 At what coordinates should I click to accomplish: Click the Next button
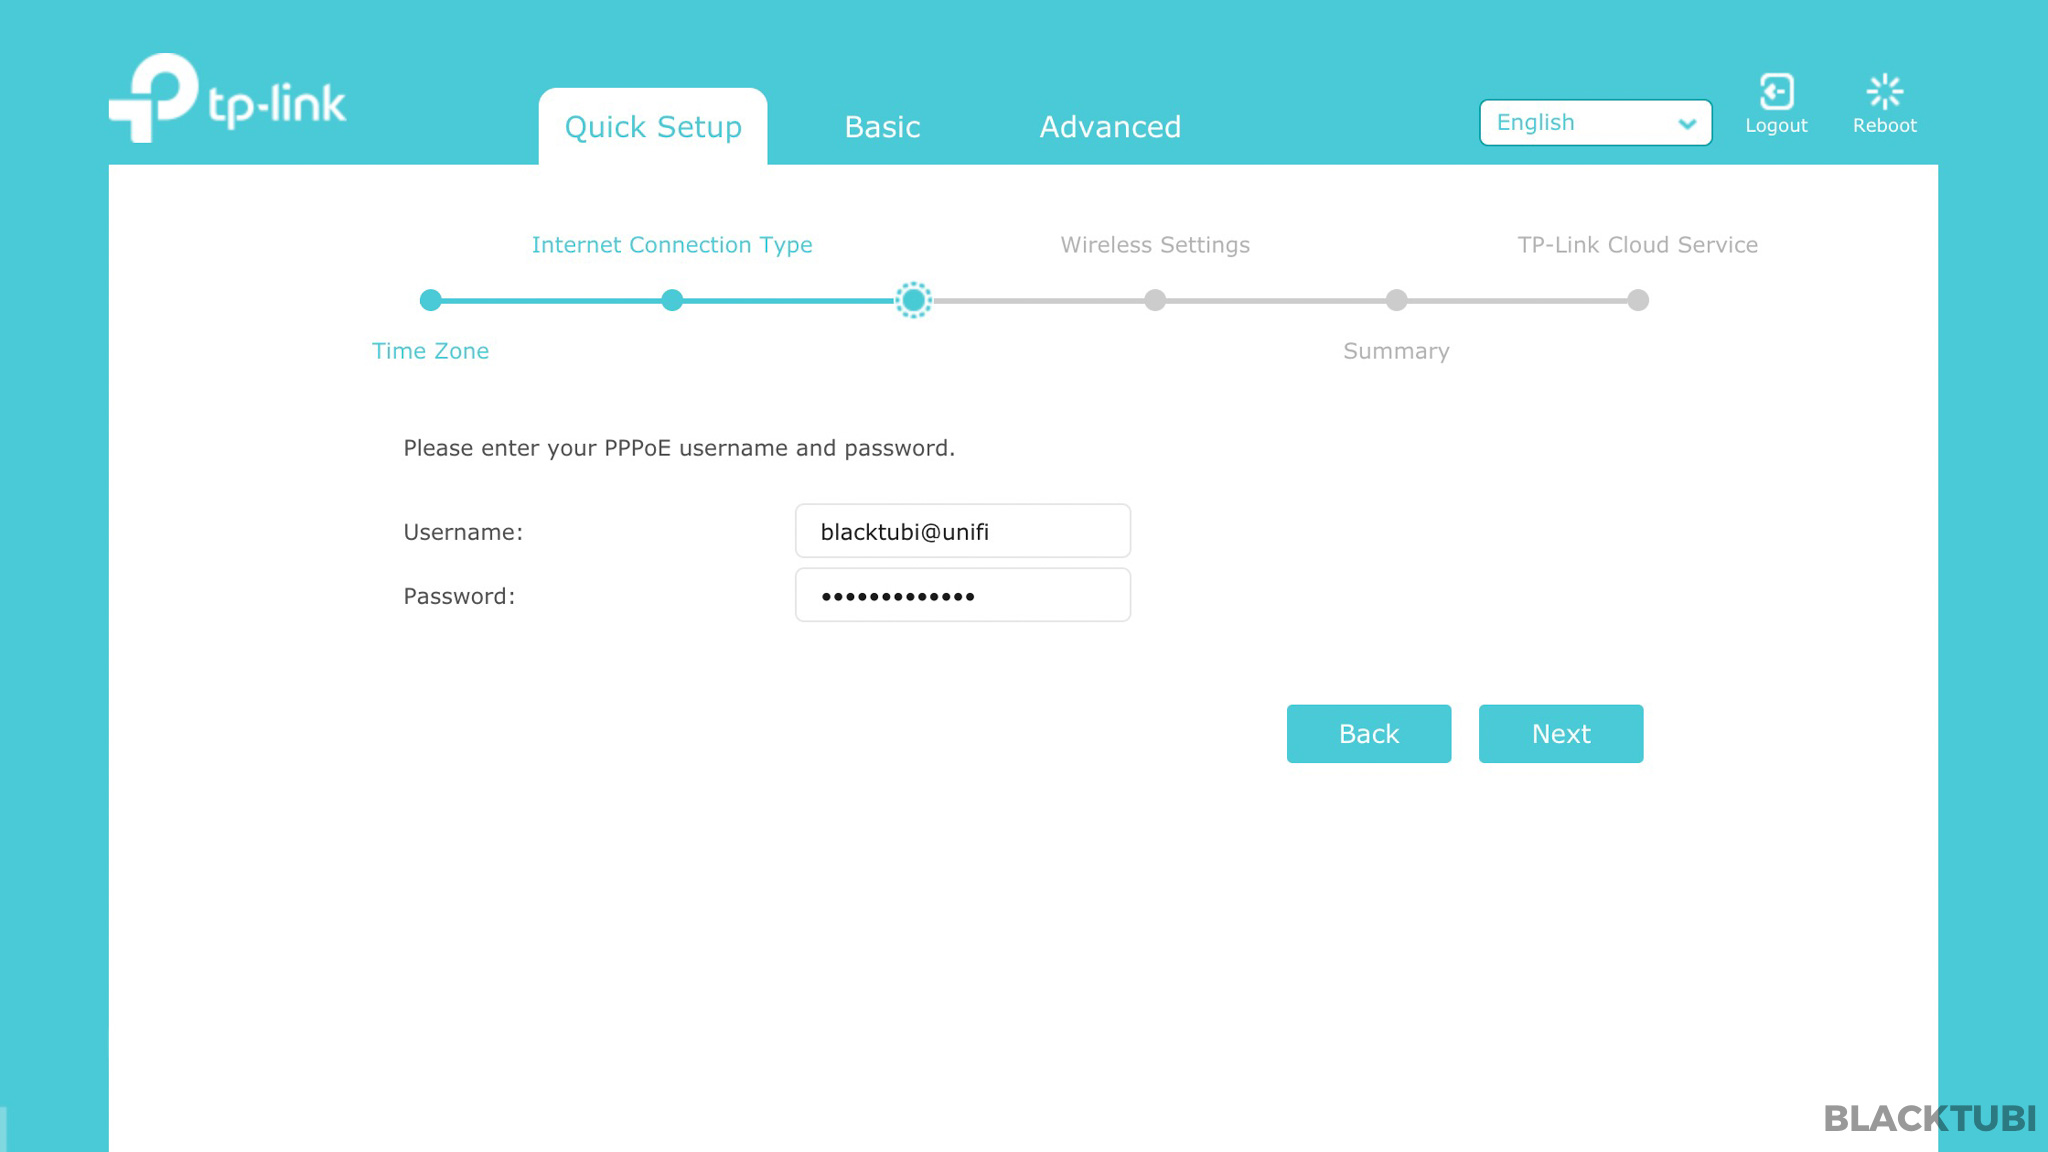(1560, 733)
